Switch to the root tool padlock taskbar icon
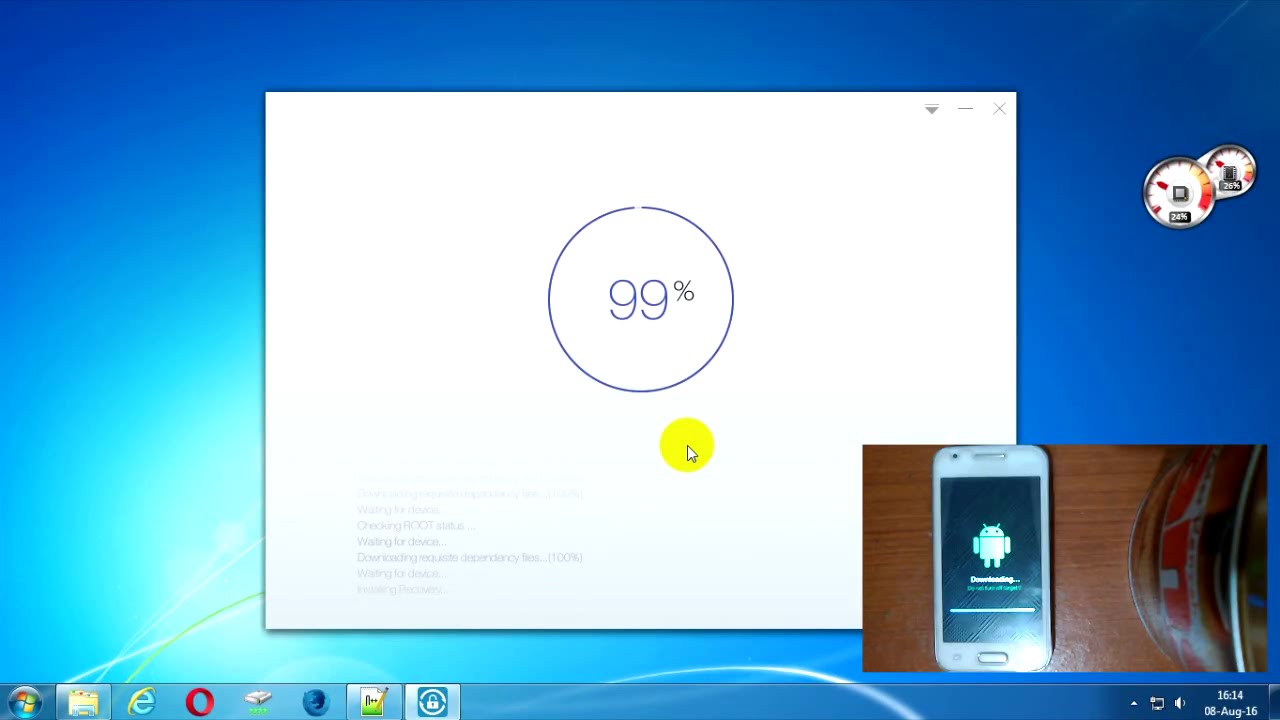1280x720 pixels. tap(432, 702)
